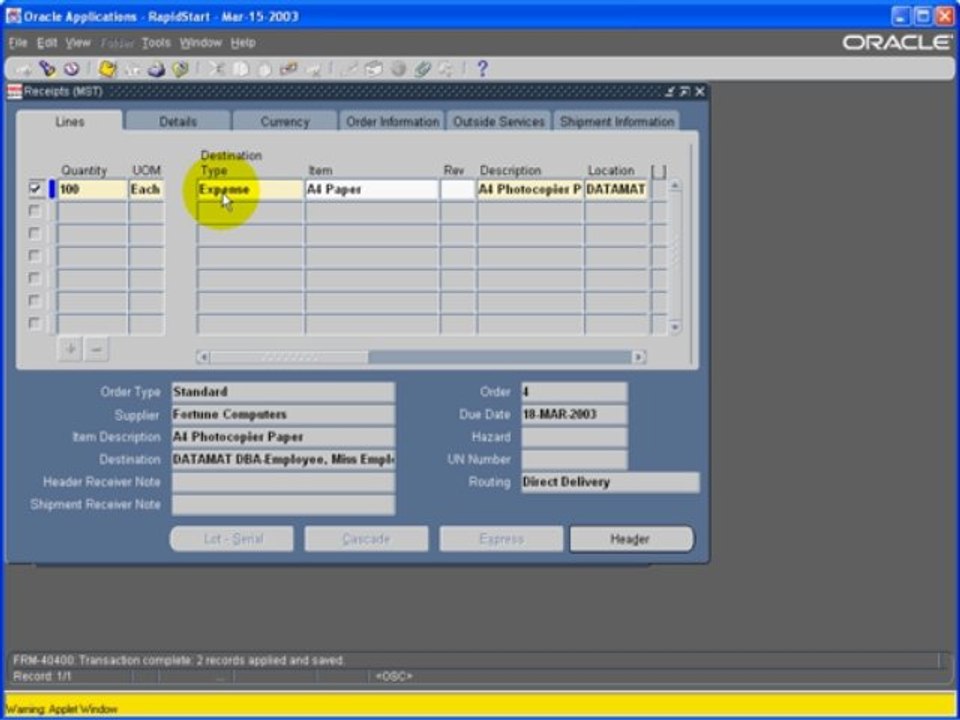960x720 pixels.
Task: Select the Lines tab
Action: point(70,121)
